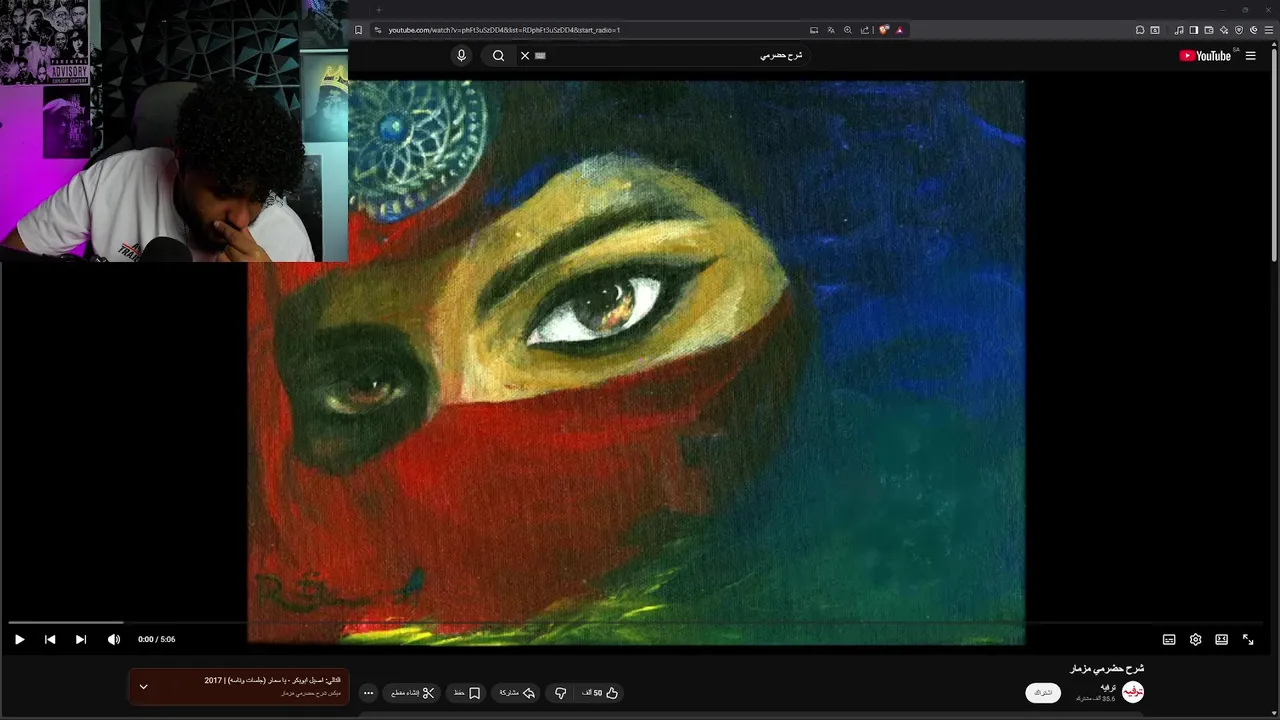
Task: Open Leo AI sparkle icon
Action: pyautogui.click(x=1224, y=30)
